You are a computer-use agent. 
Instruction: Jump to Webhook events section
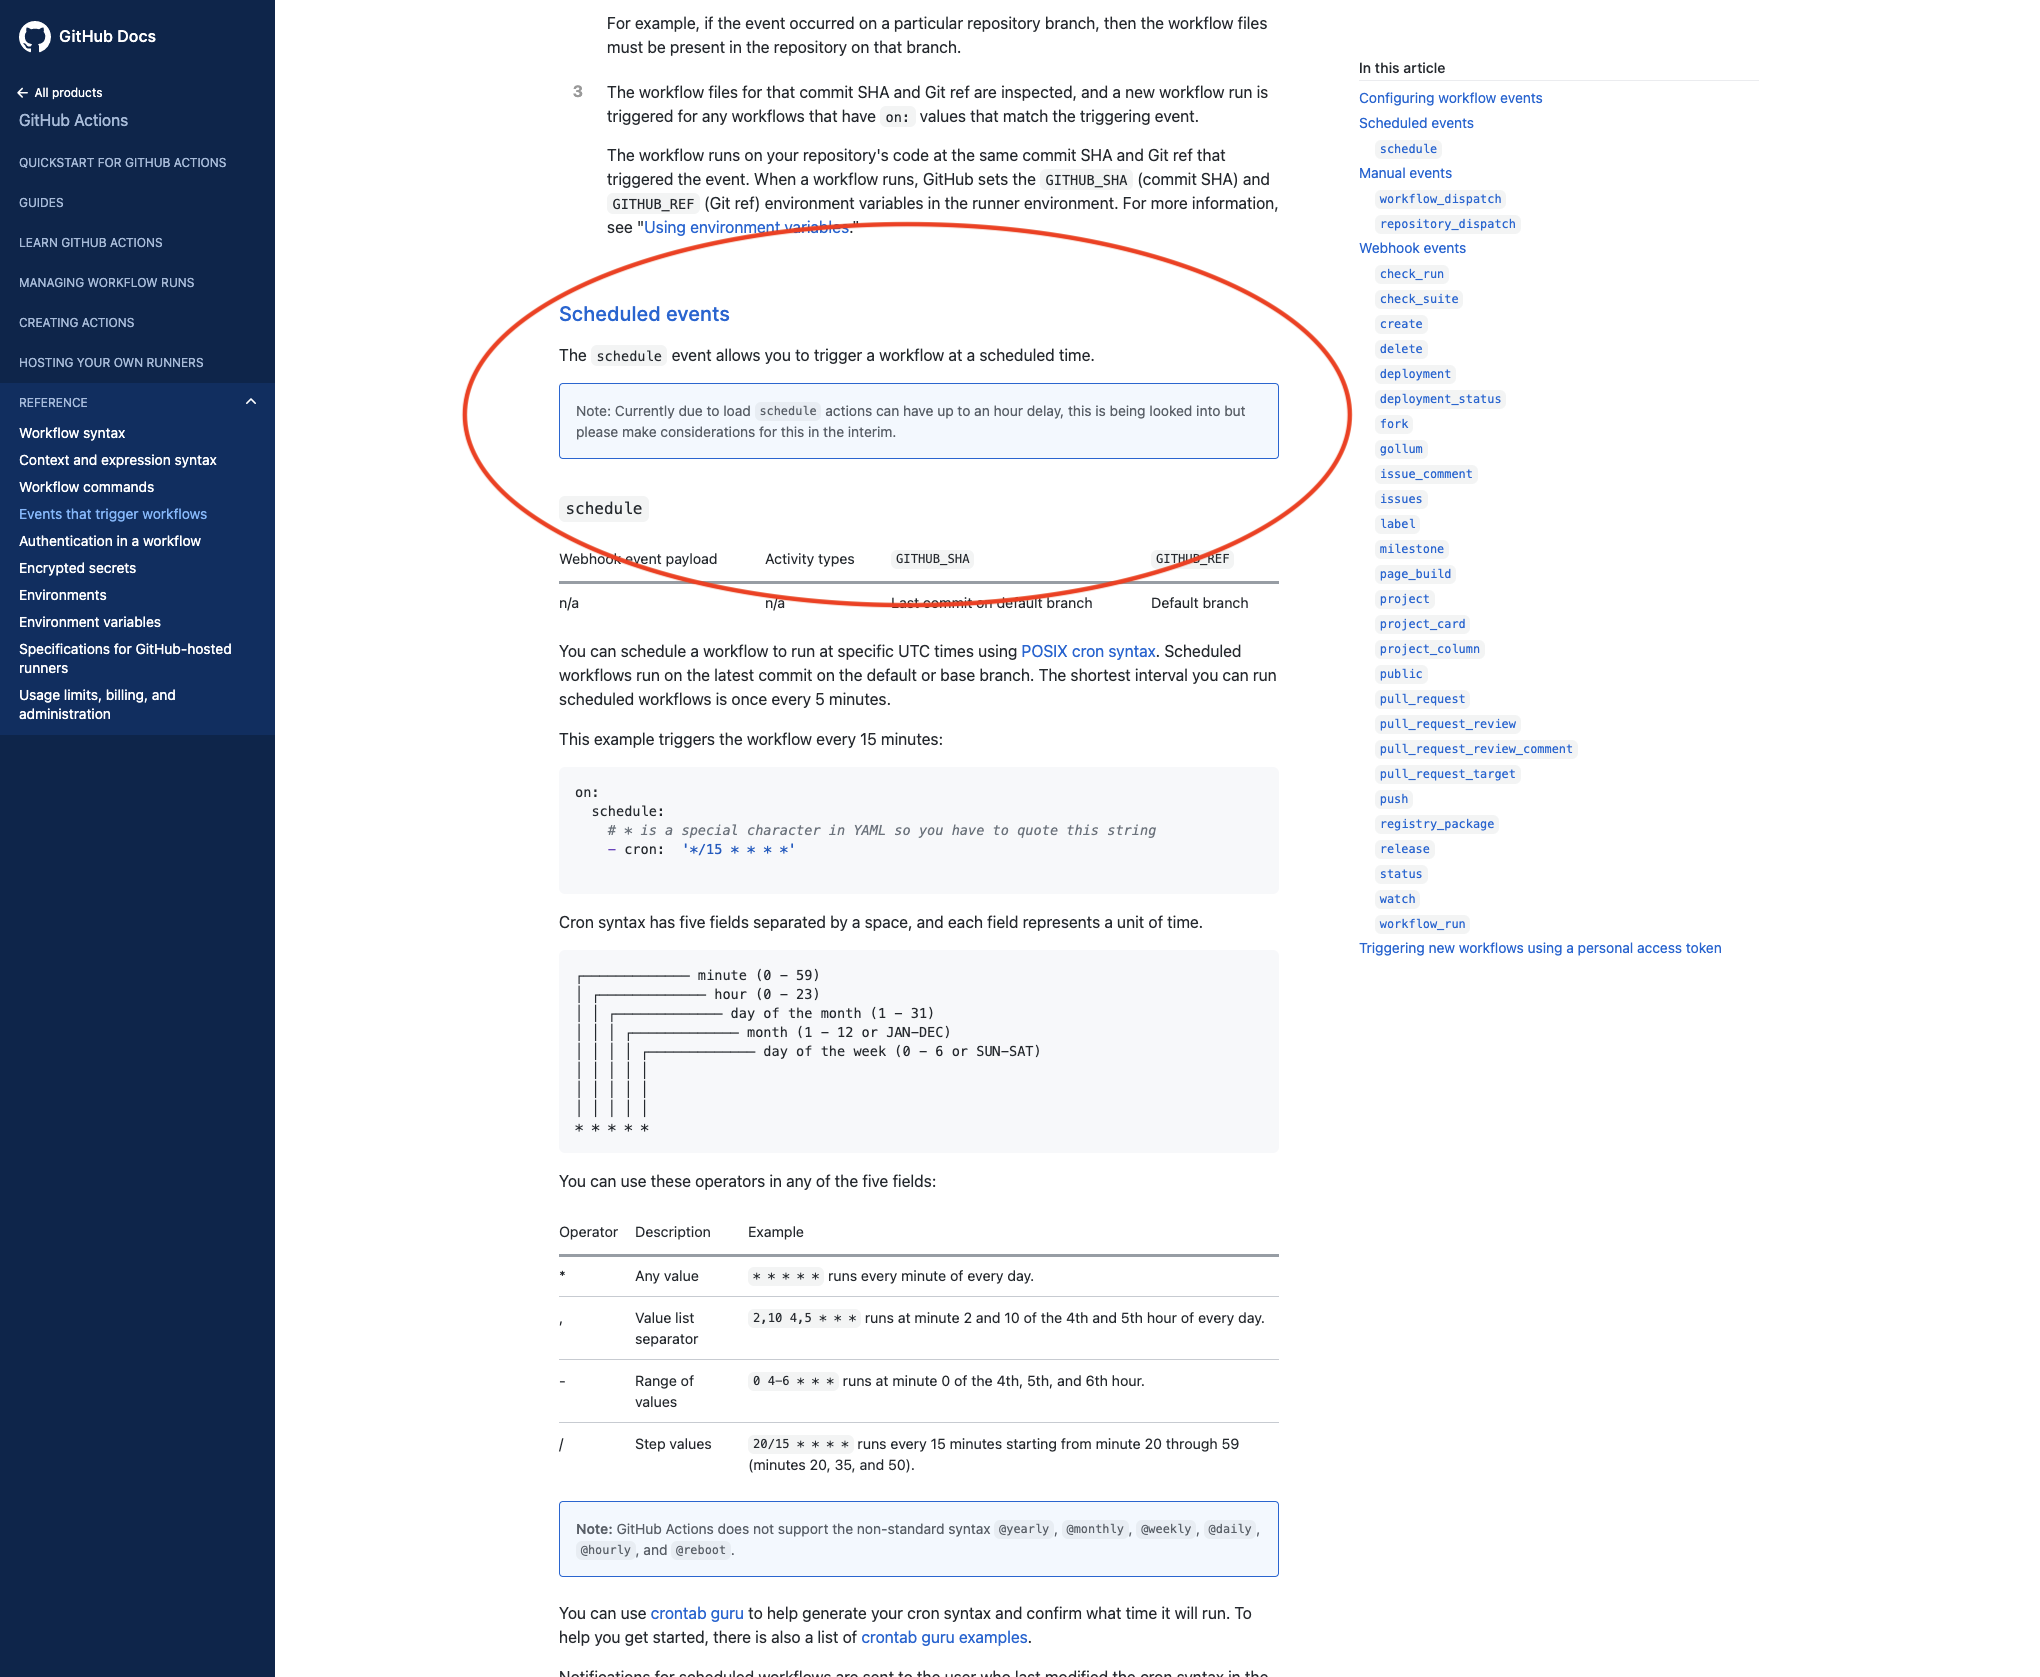pyautogui.click(x=1412, y=248)
